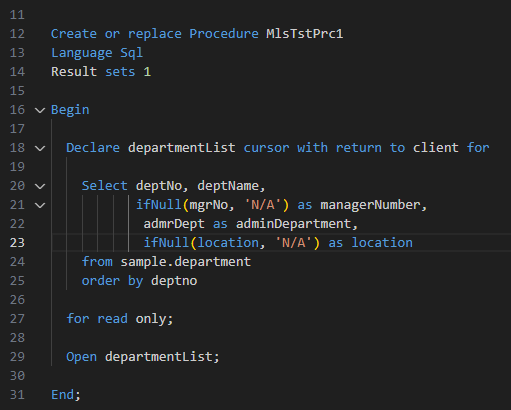The width and height of the screenshot is (511, 410).
Task: Click line number 12 in gutter
Action: coord(17,34)
